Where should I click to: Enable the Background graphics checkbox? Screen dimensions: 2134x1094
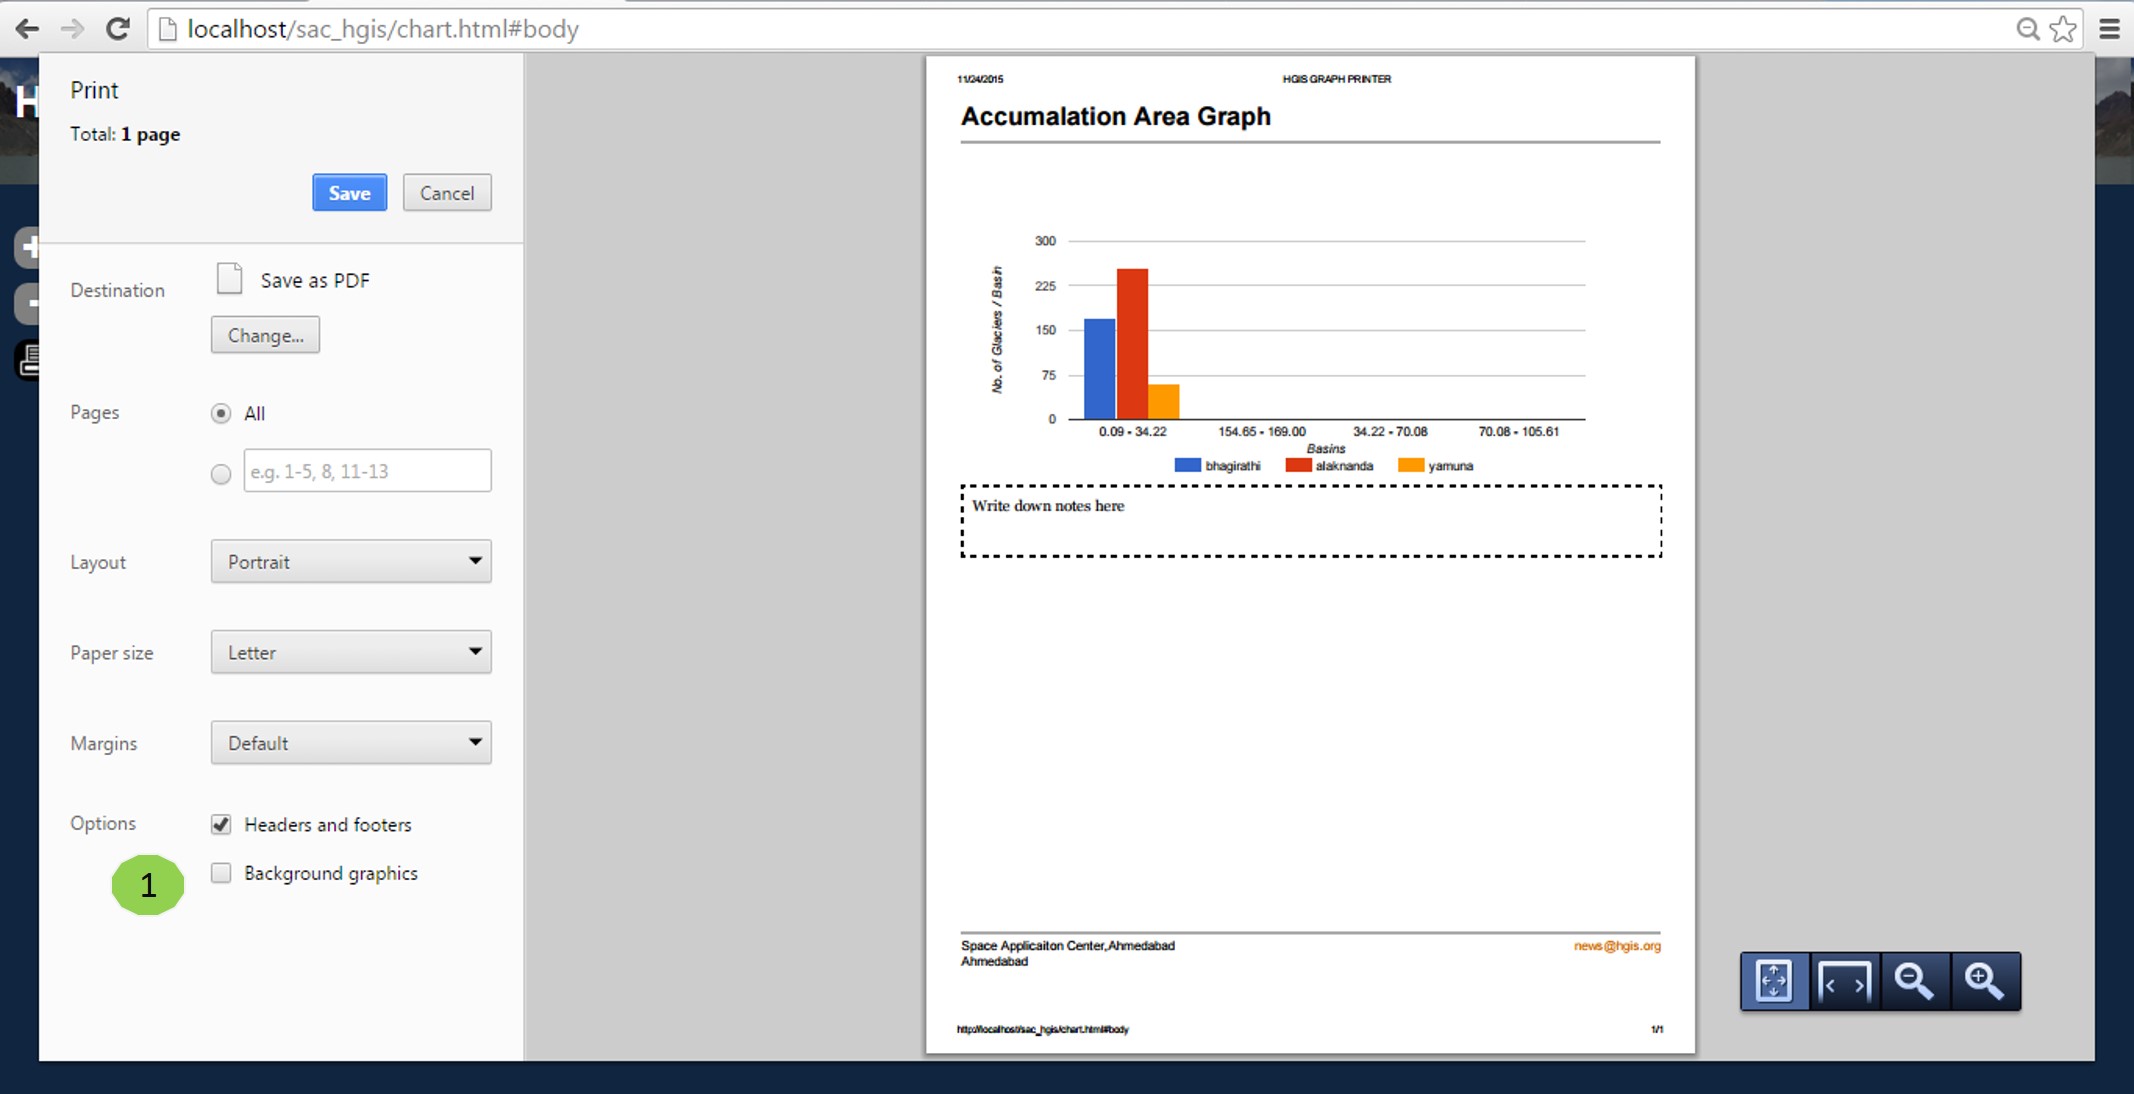[x=221, y=873]
